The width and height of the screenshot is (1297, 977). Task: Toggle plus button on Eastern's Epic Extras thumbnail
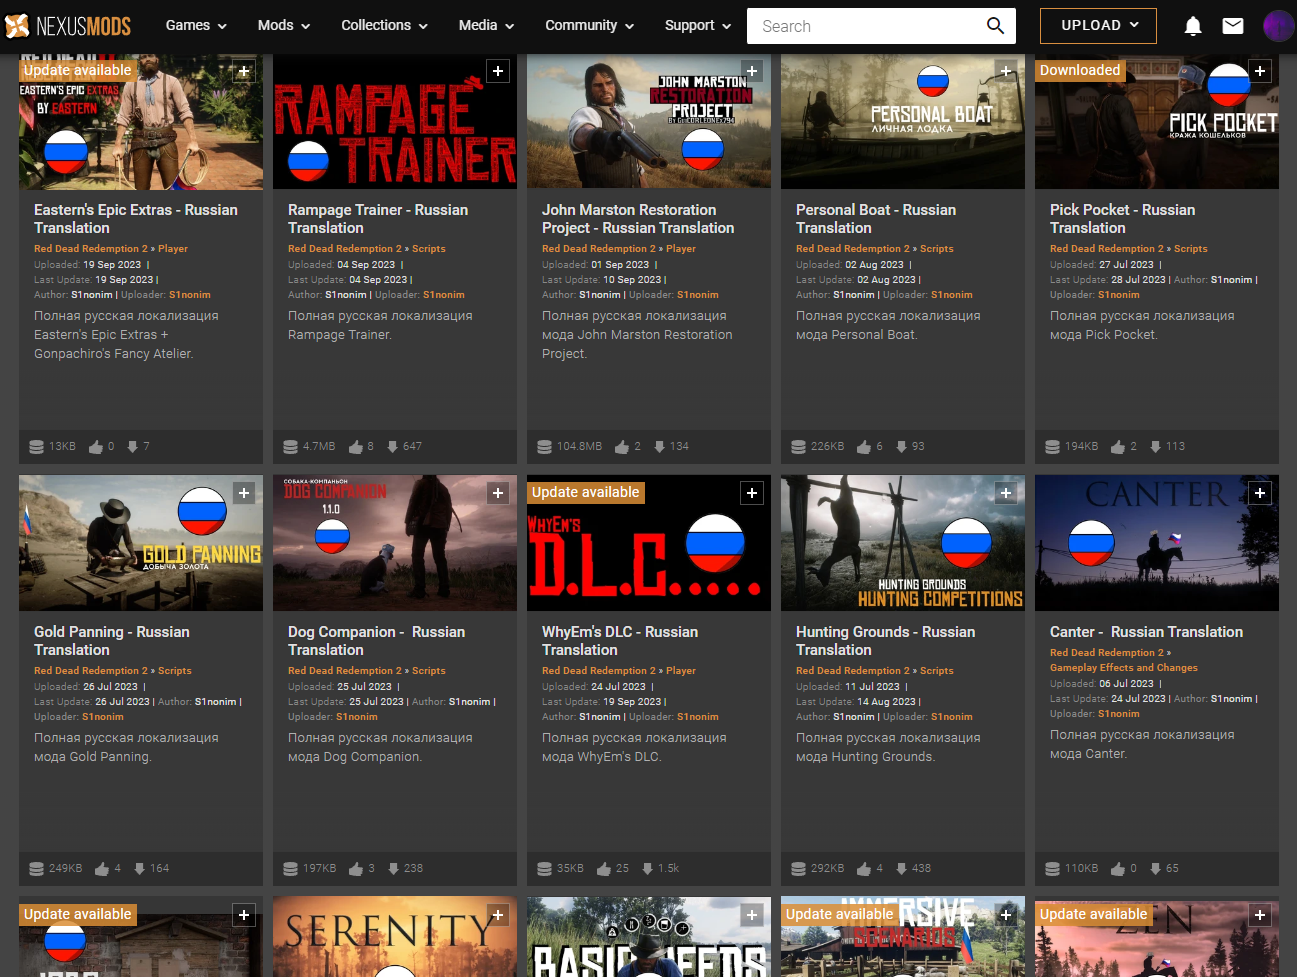[x=244, y=71]
